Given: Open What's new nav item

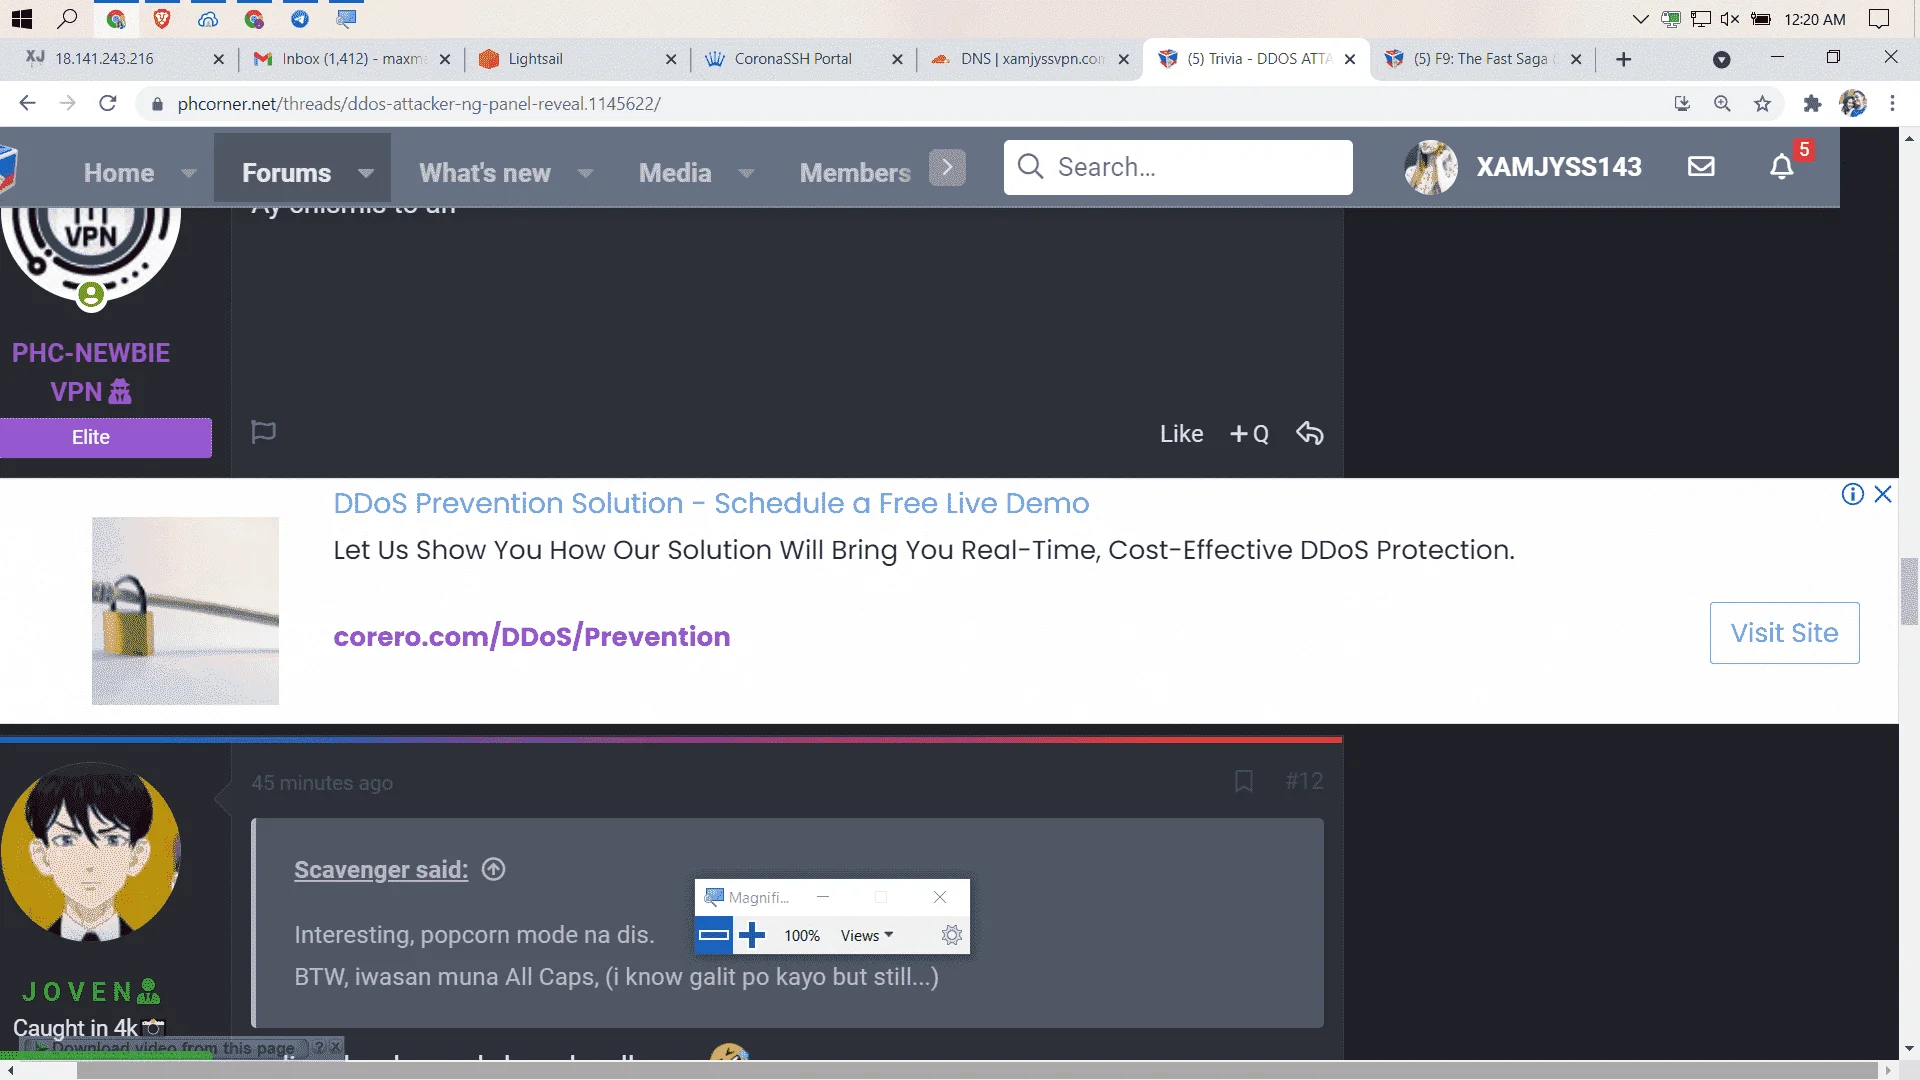Looking at the screenshot, I should pos(485,172).
